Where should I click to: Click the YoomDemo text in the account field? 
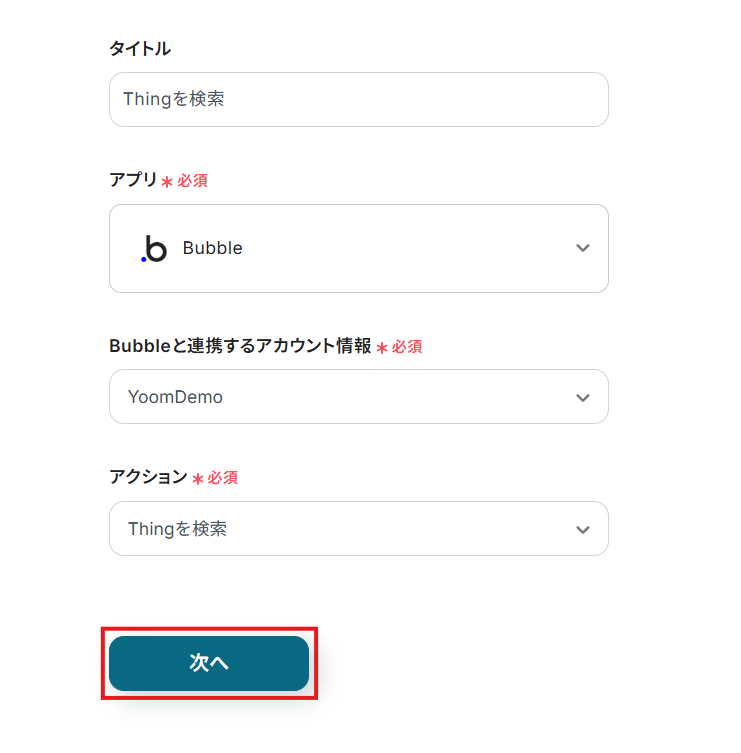[175, 397]
